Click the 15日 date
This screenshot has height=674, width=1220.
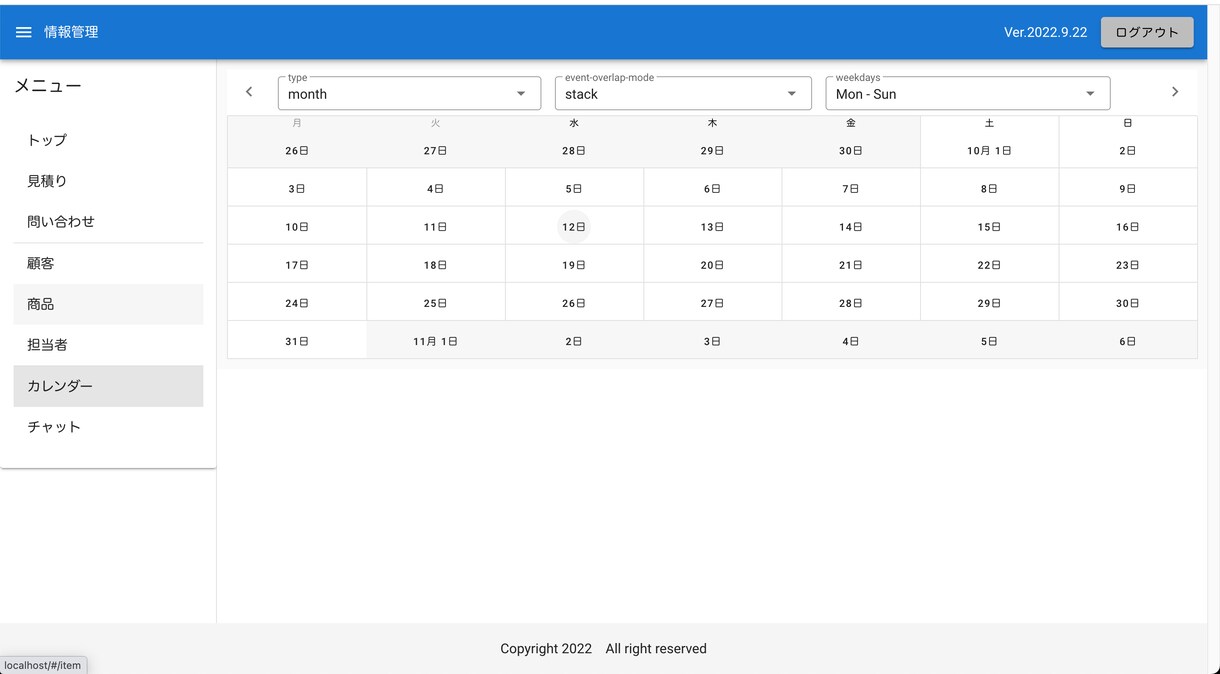tap(989, 227)
